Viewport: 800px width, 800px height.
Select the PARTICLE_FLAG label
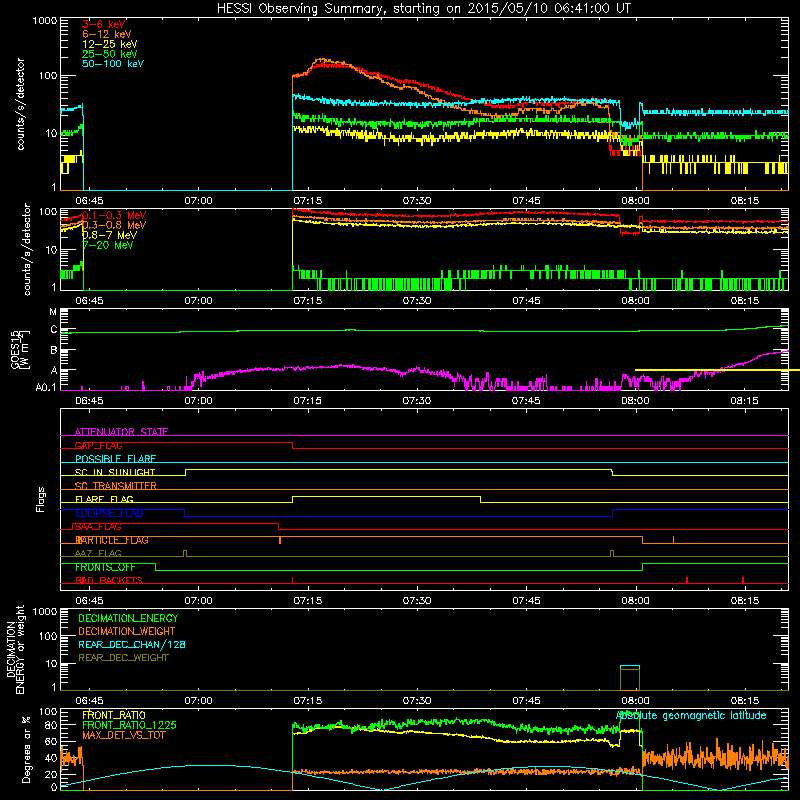112,540
